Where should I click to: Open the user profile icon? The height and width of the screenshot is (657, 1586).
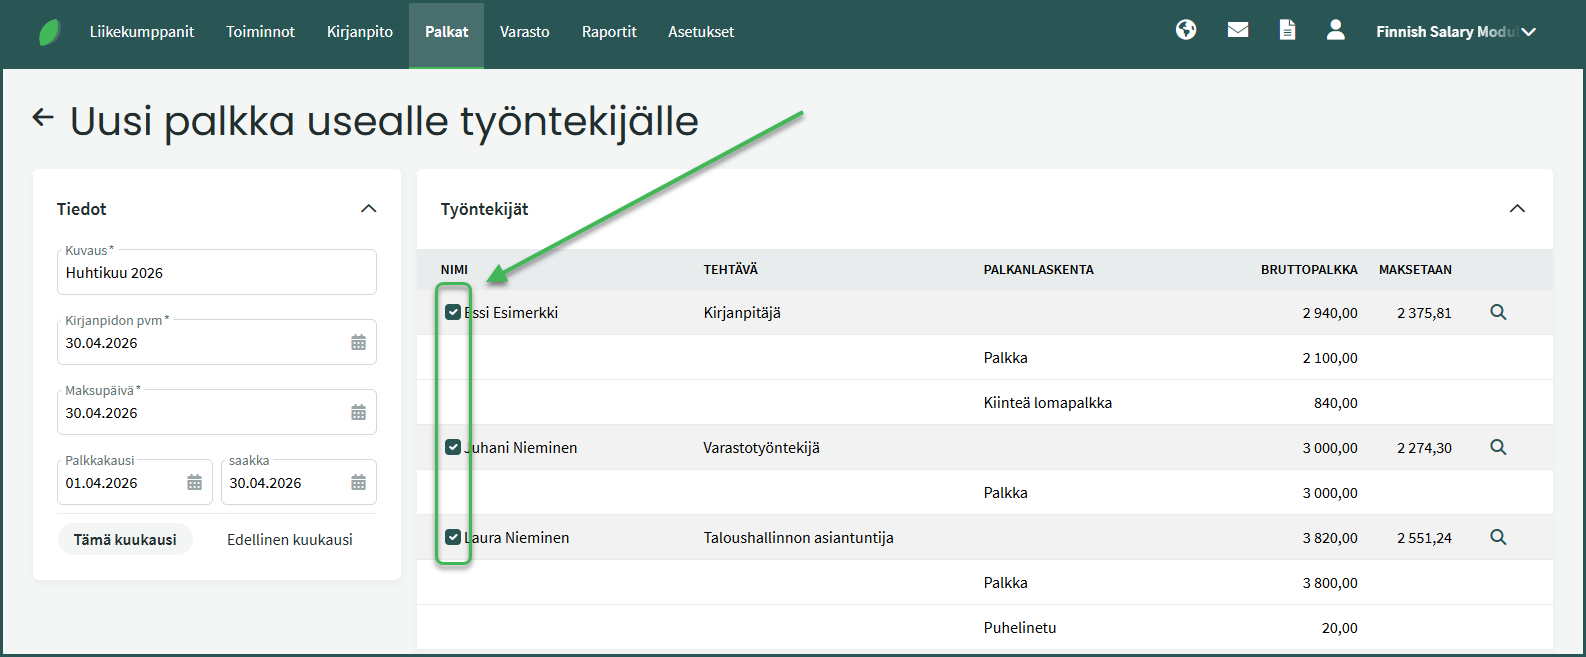pyautogui.click(x=1335, y=30)
